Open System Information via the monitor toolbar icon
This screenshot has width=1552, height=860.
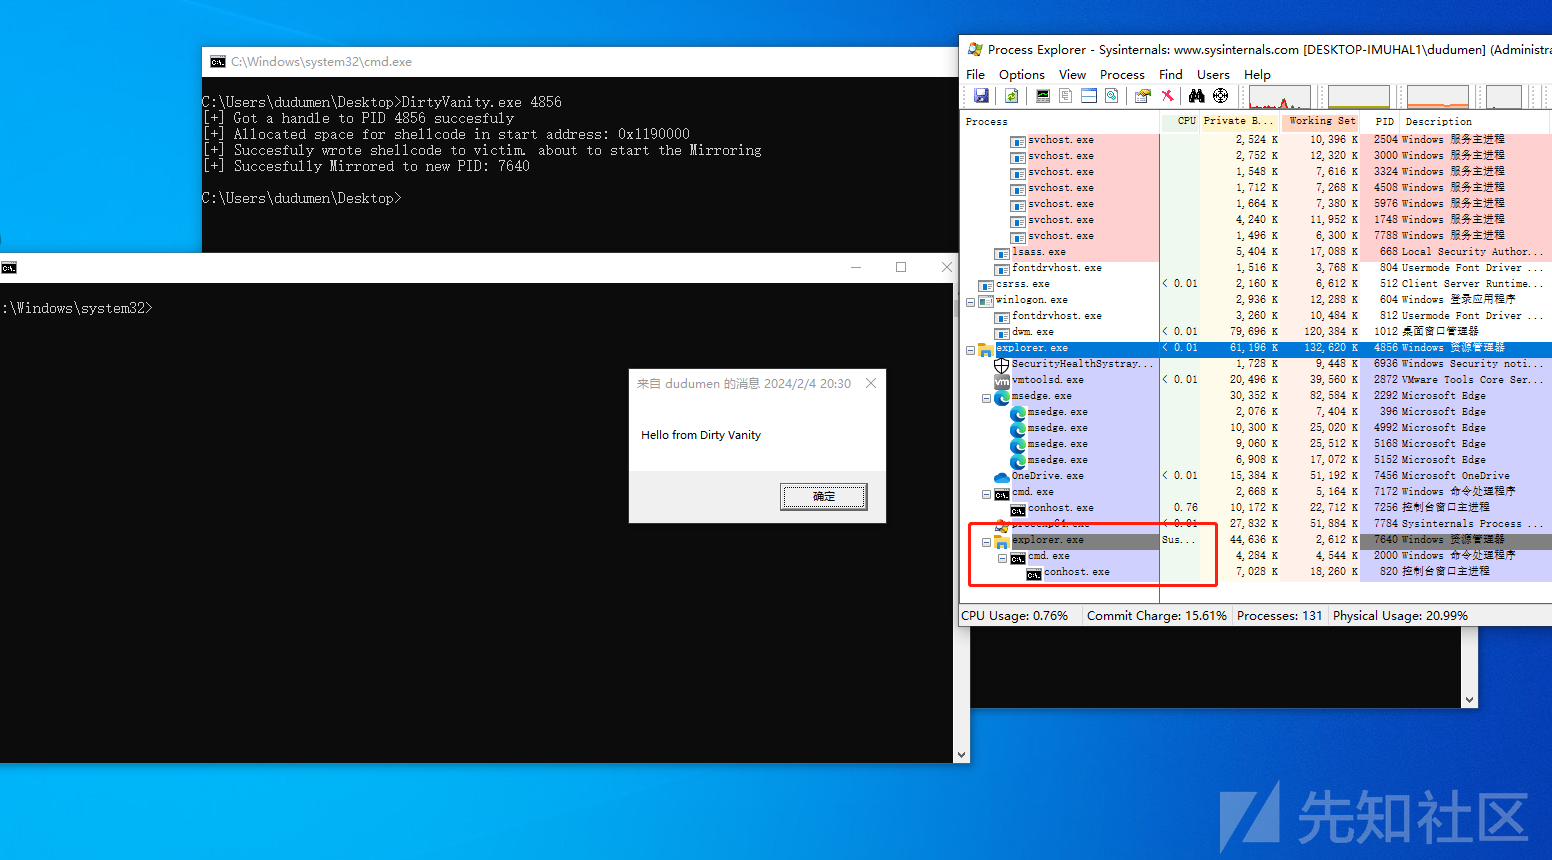1043,96
